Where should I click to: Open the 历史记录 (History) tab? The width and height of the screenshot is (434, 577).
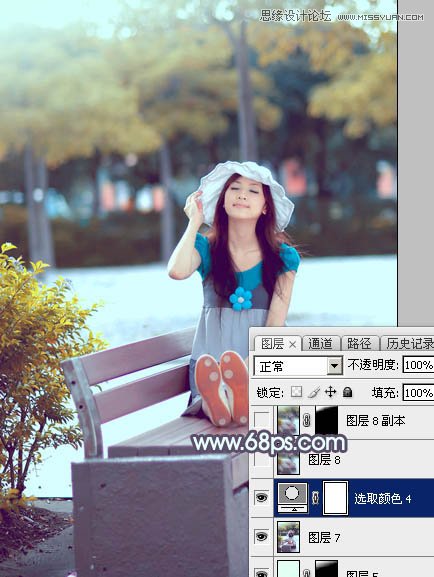coord(409,344)
